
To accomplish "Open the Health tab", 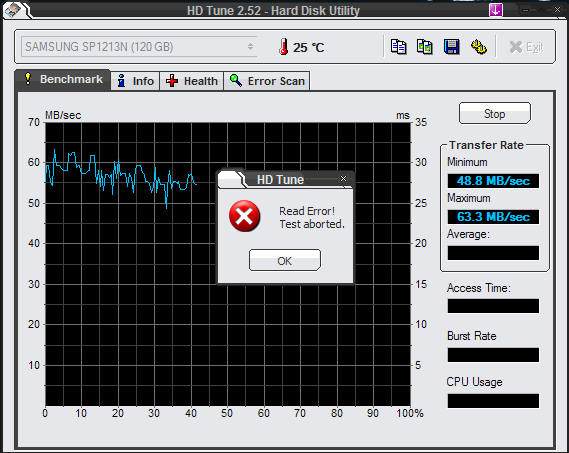I will [191, 81].
